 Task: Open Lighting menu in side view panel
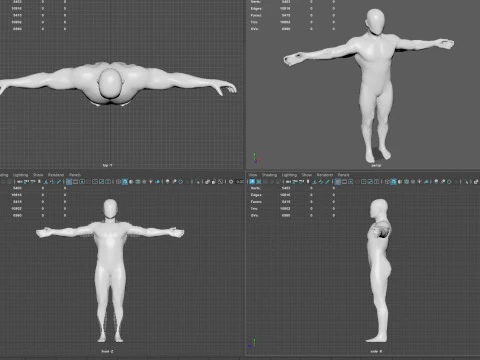[x=289, y=175]
